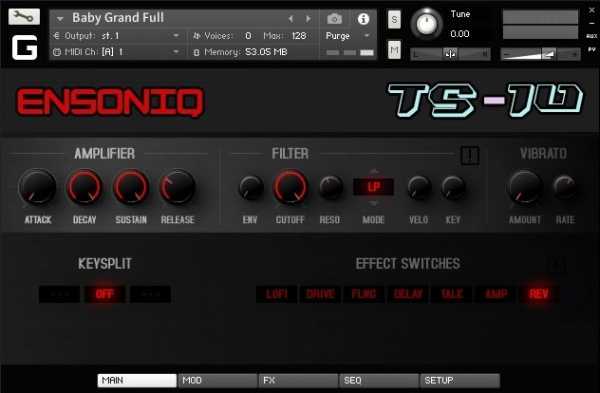
Task: Click the Keysplit OFF button
Action: [x=104, y=294]
